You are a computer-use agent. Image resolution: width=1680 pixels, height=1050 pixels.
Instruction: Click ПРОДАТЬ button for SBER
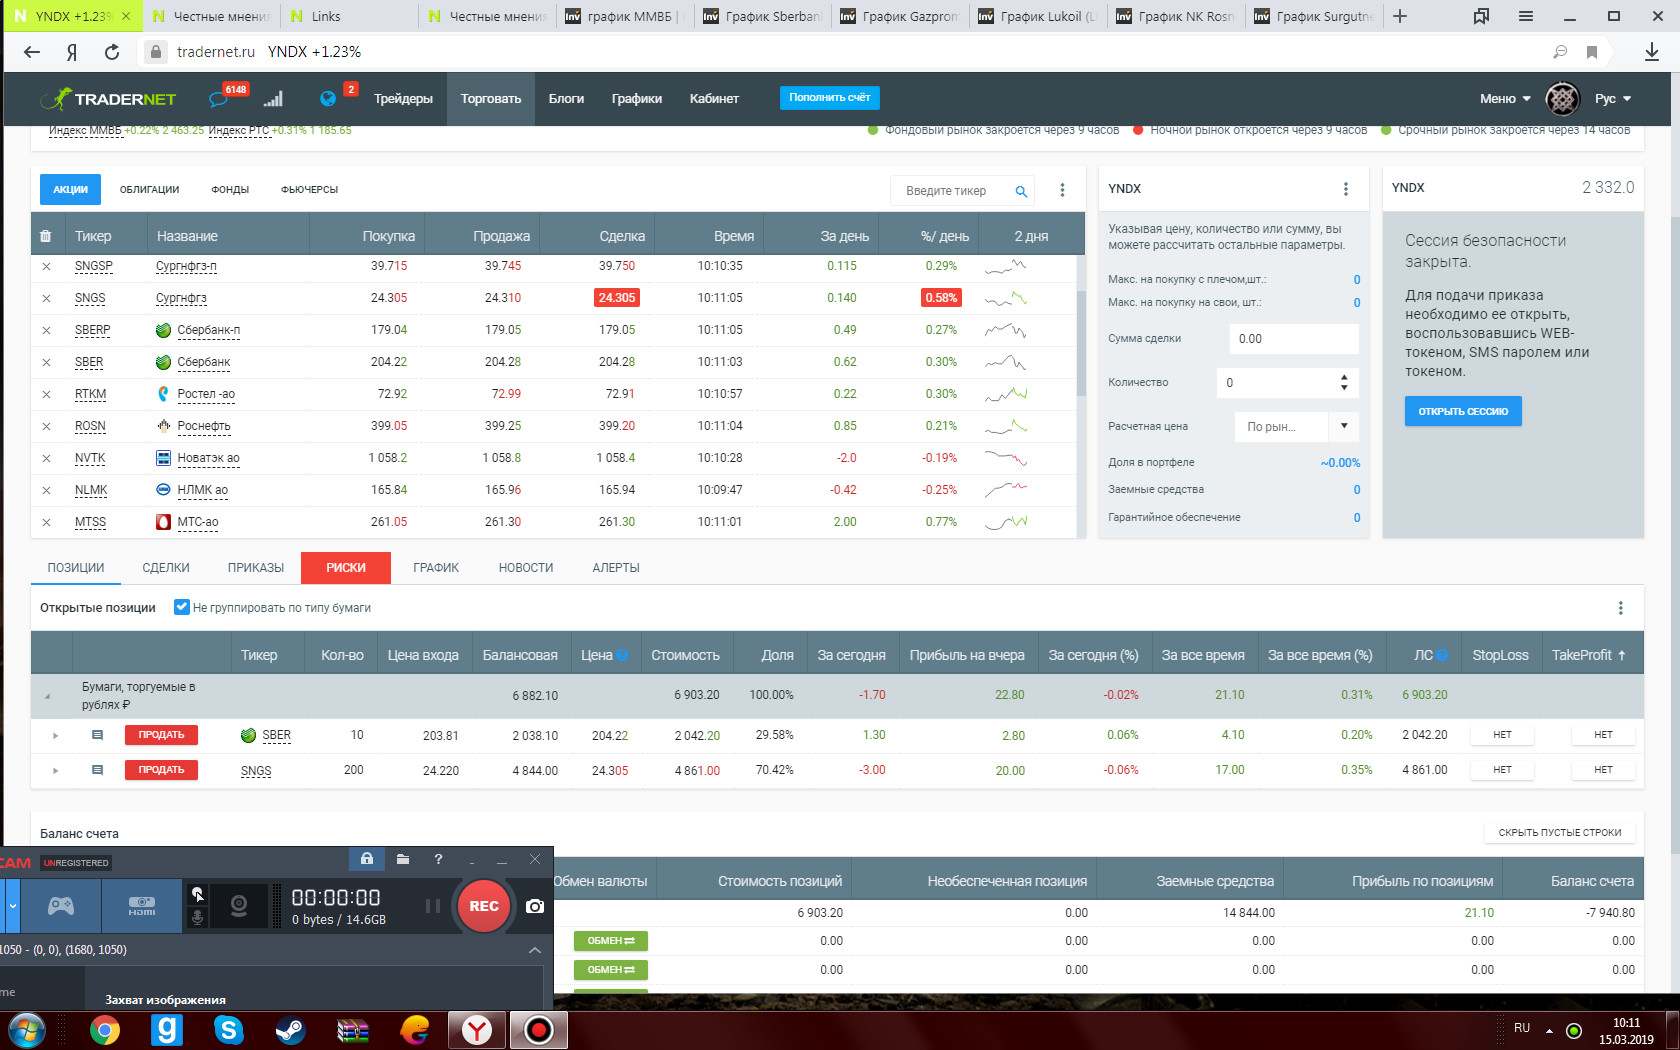[161, 735]
